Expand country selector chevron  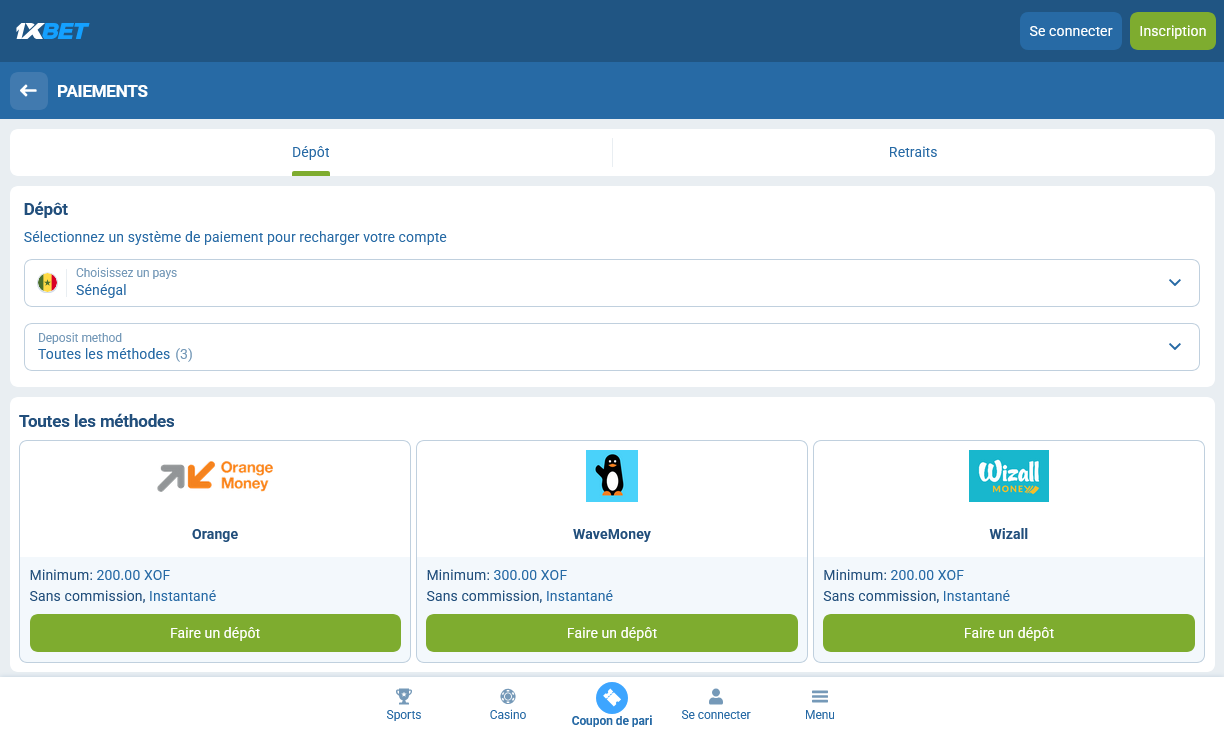coord(1175,283)
